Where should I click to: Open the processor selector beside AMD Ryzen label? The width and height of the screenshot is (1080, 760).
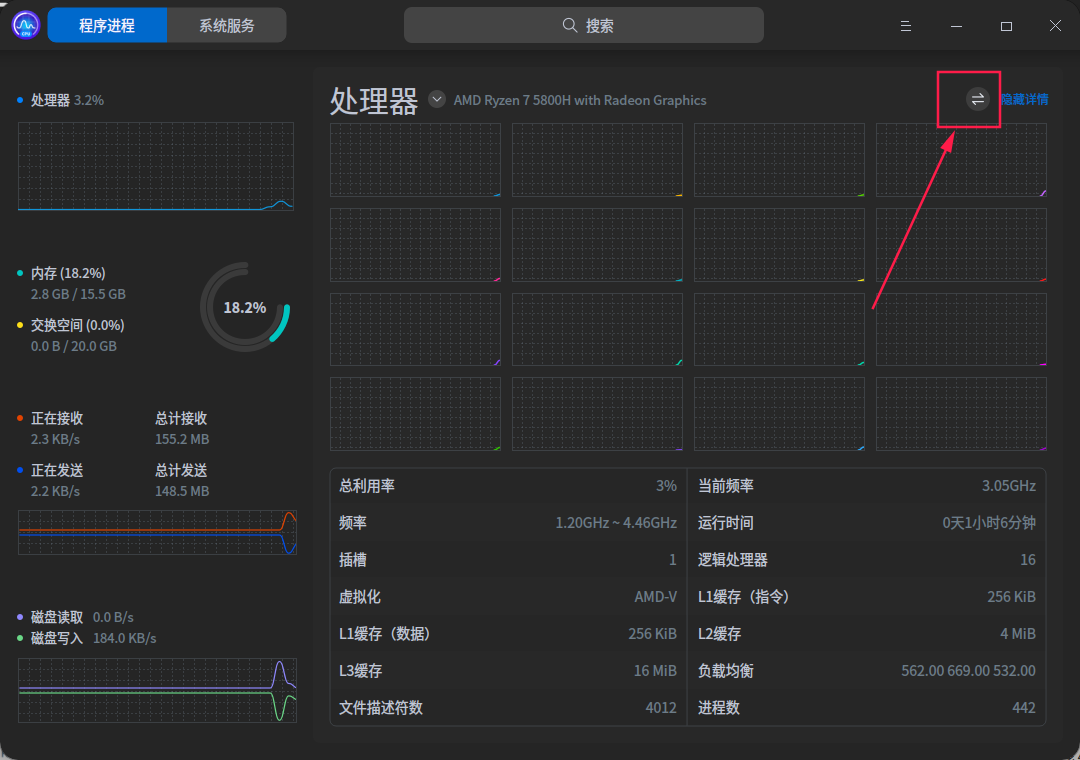tap(436, 99)
